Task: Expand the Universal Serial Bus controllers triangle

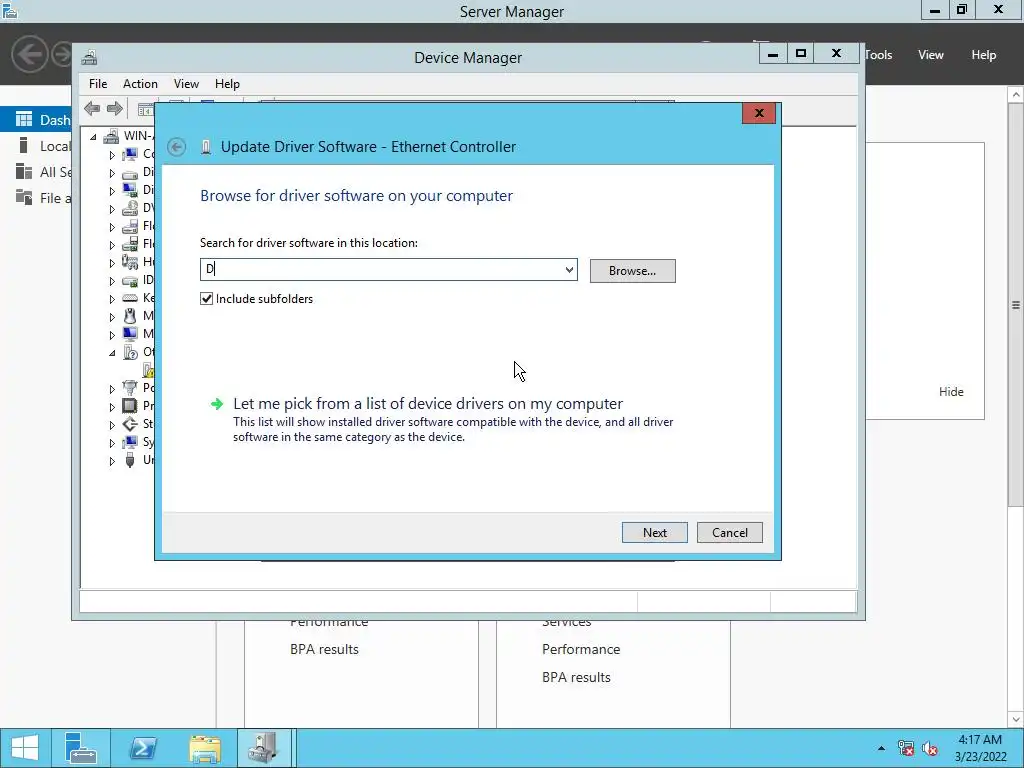Action: pyautogui.click(x=112, y=460)
